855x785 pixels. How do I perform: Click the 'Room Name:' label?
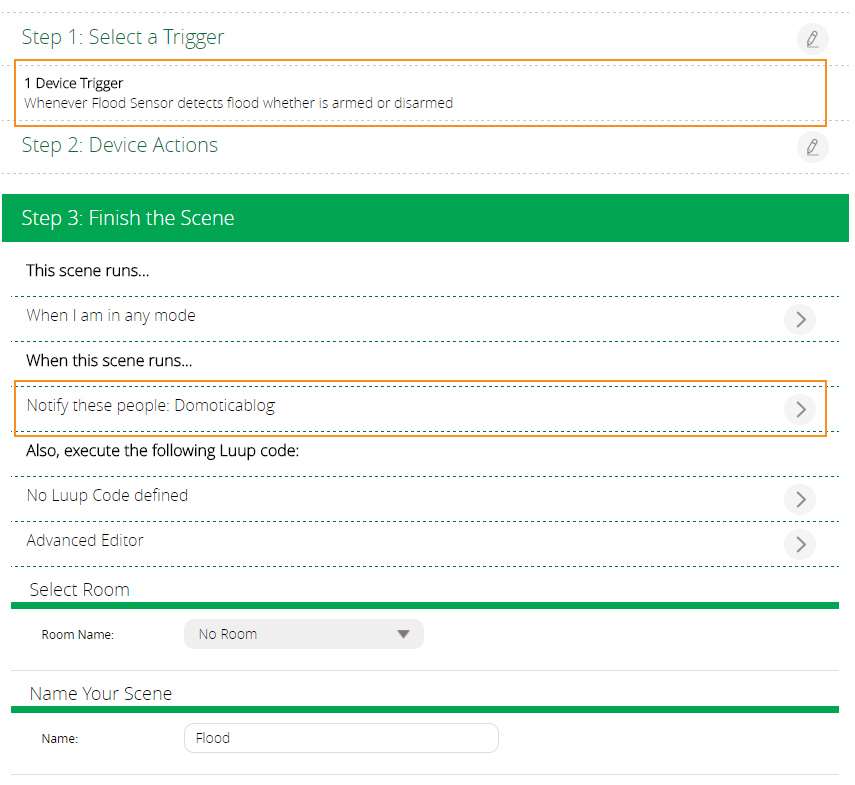(78, 635)
